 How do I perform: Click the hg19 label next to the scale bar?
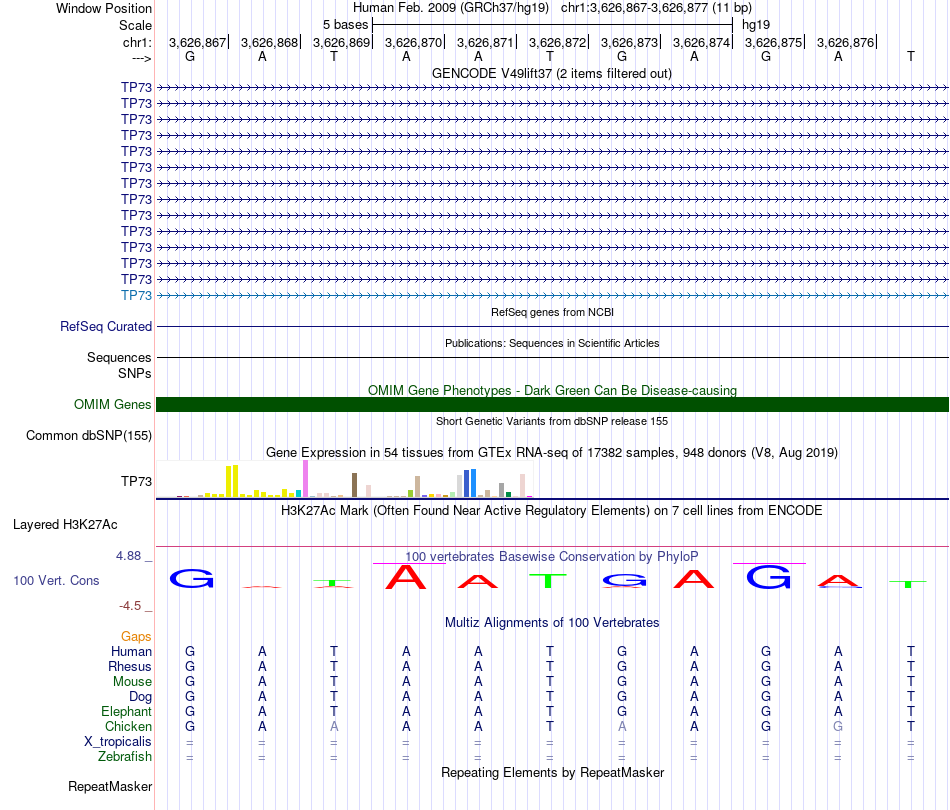tap(756, 25)
